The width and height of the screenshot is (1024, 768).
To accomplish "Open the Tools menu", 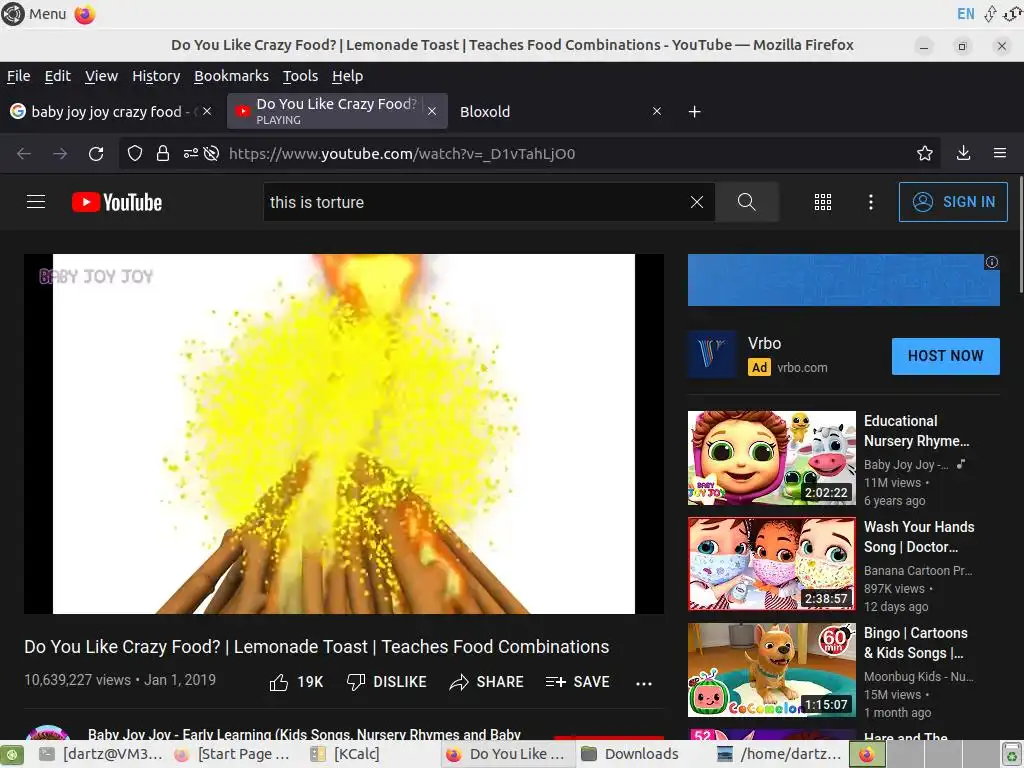I will (x=300, y=76).
